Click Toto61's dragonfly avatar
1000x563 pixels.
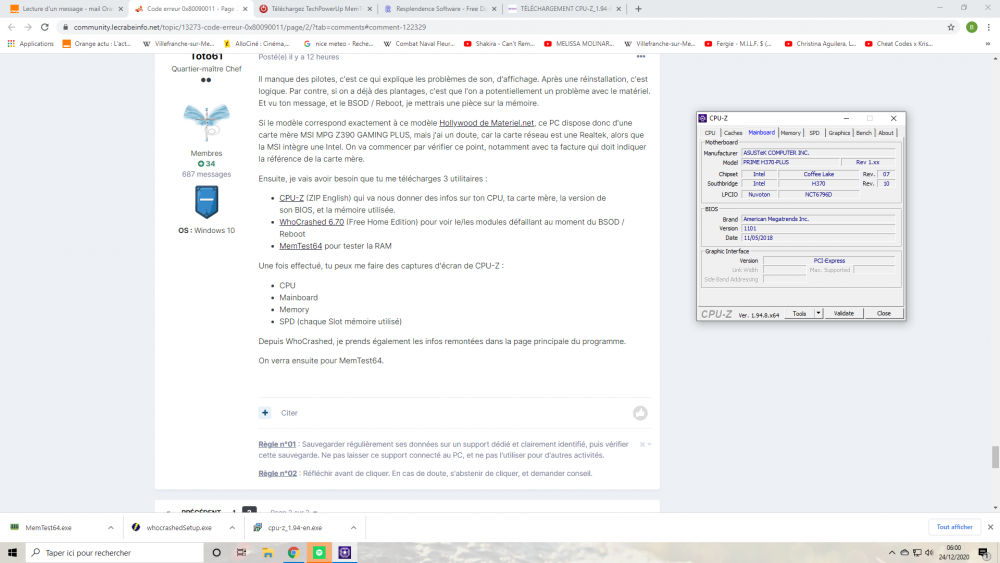point(206,121)
